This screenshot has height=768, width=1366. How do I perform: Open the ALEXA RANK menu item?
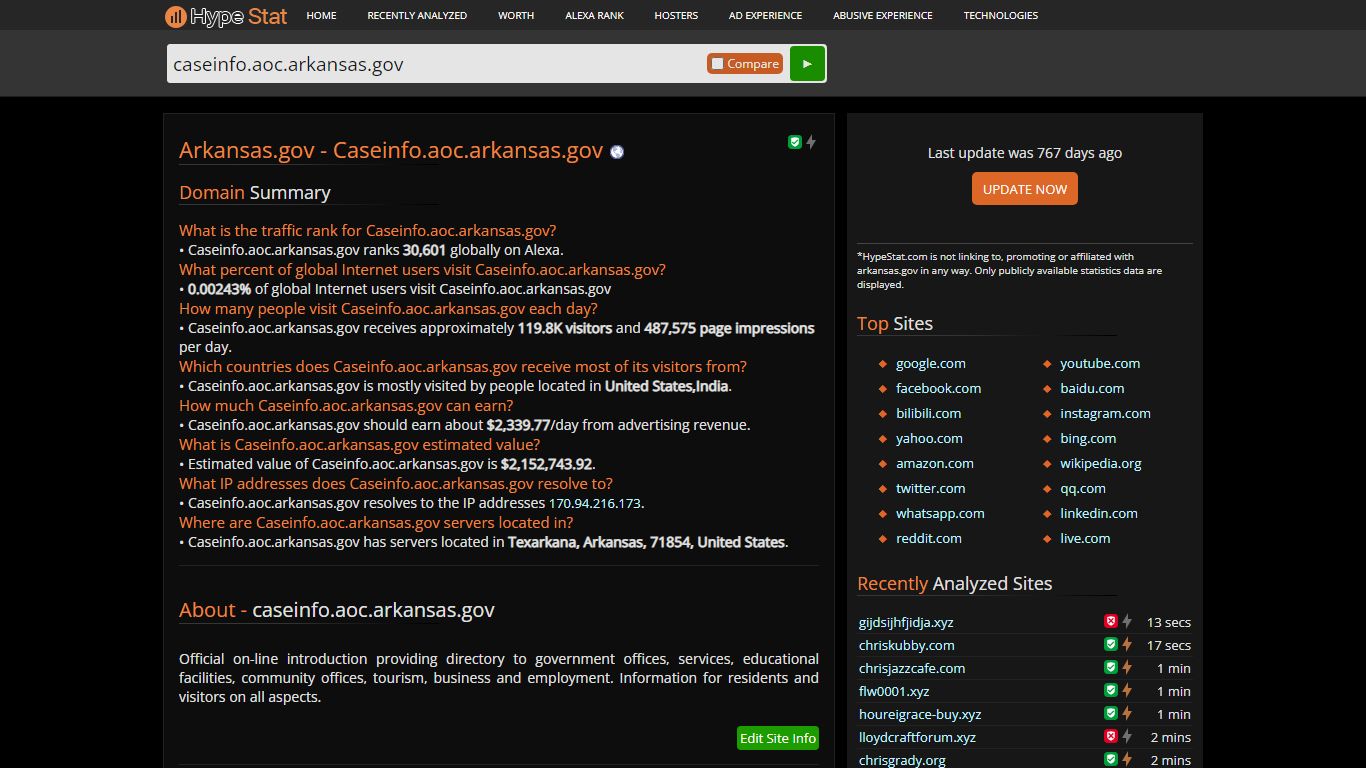[x=594, y=15]
